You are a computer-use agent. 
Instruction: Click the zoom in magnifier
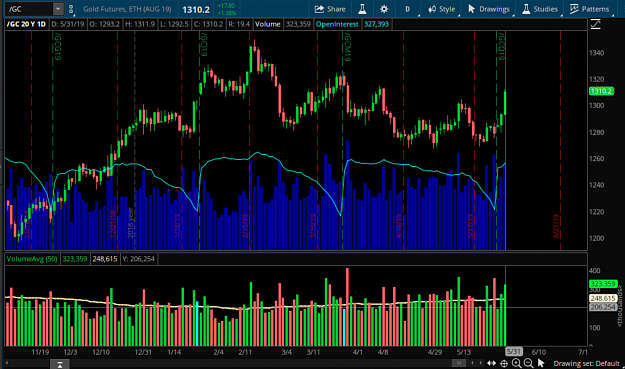[516, 363]
